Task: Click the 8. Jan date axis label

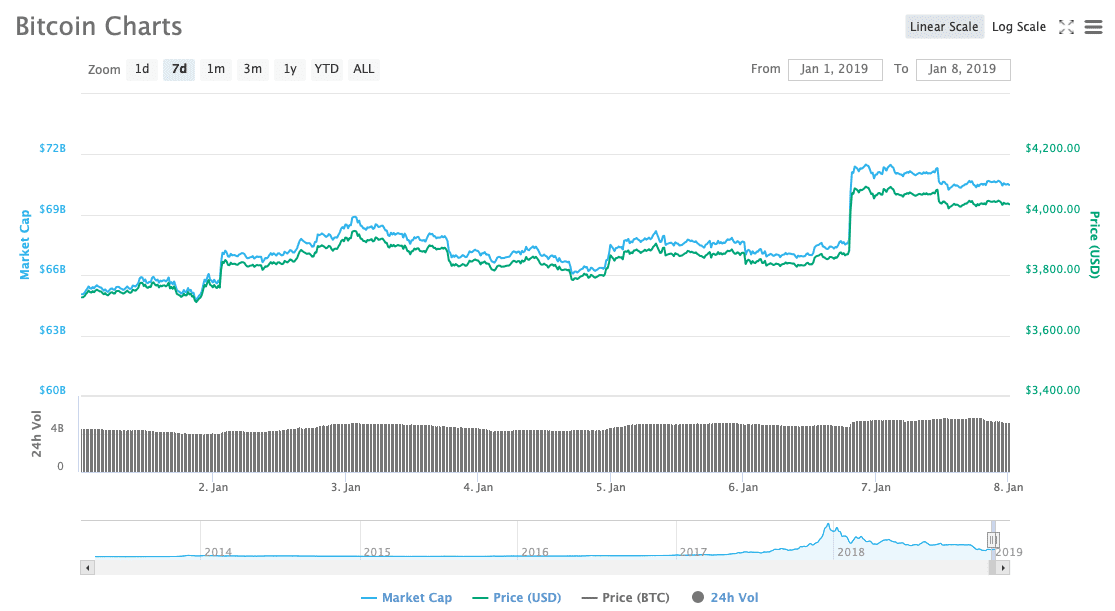Action: [1008, 487]
